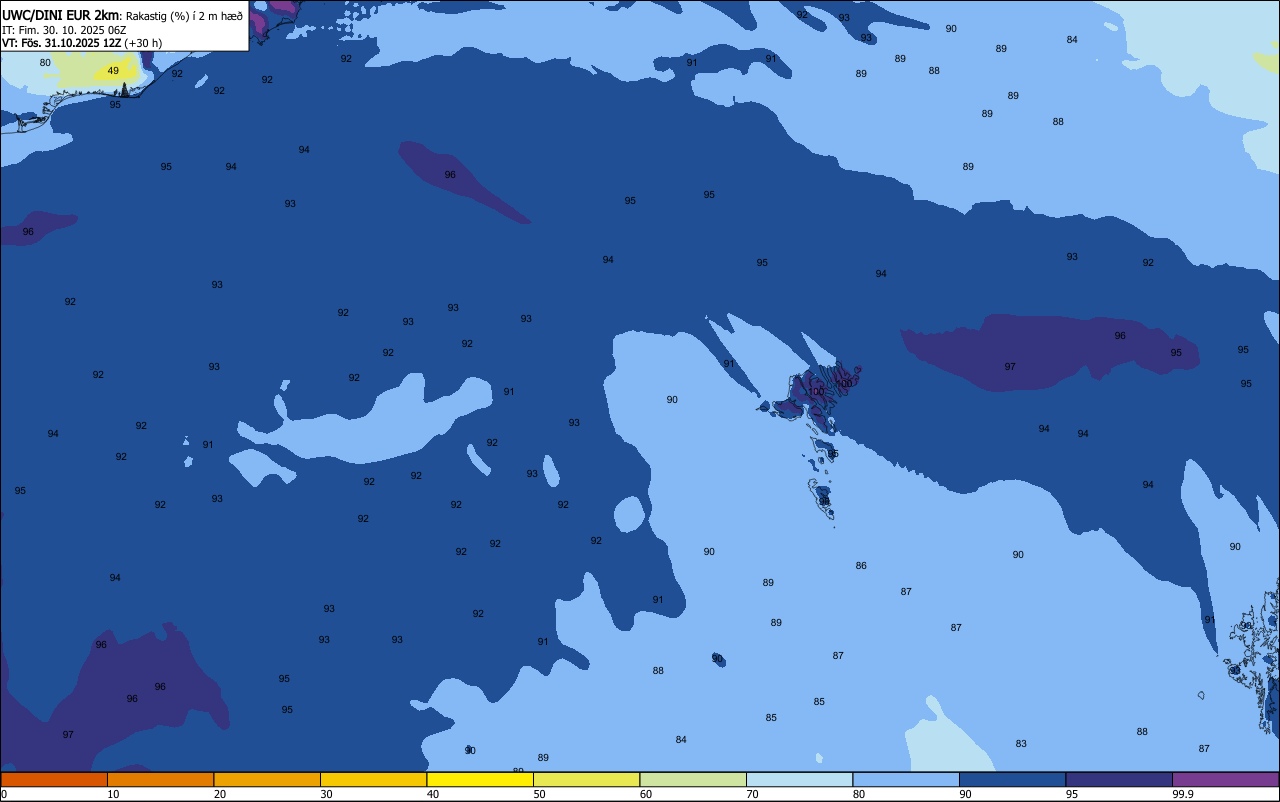Select the 30–40 golden legend segment
Screen dimensions: 1280x802
373,779
